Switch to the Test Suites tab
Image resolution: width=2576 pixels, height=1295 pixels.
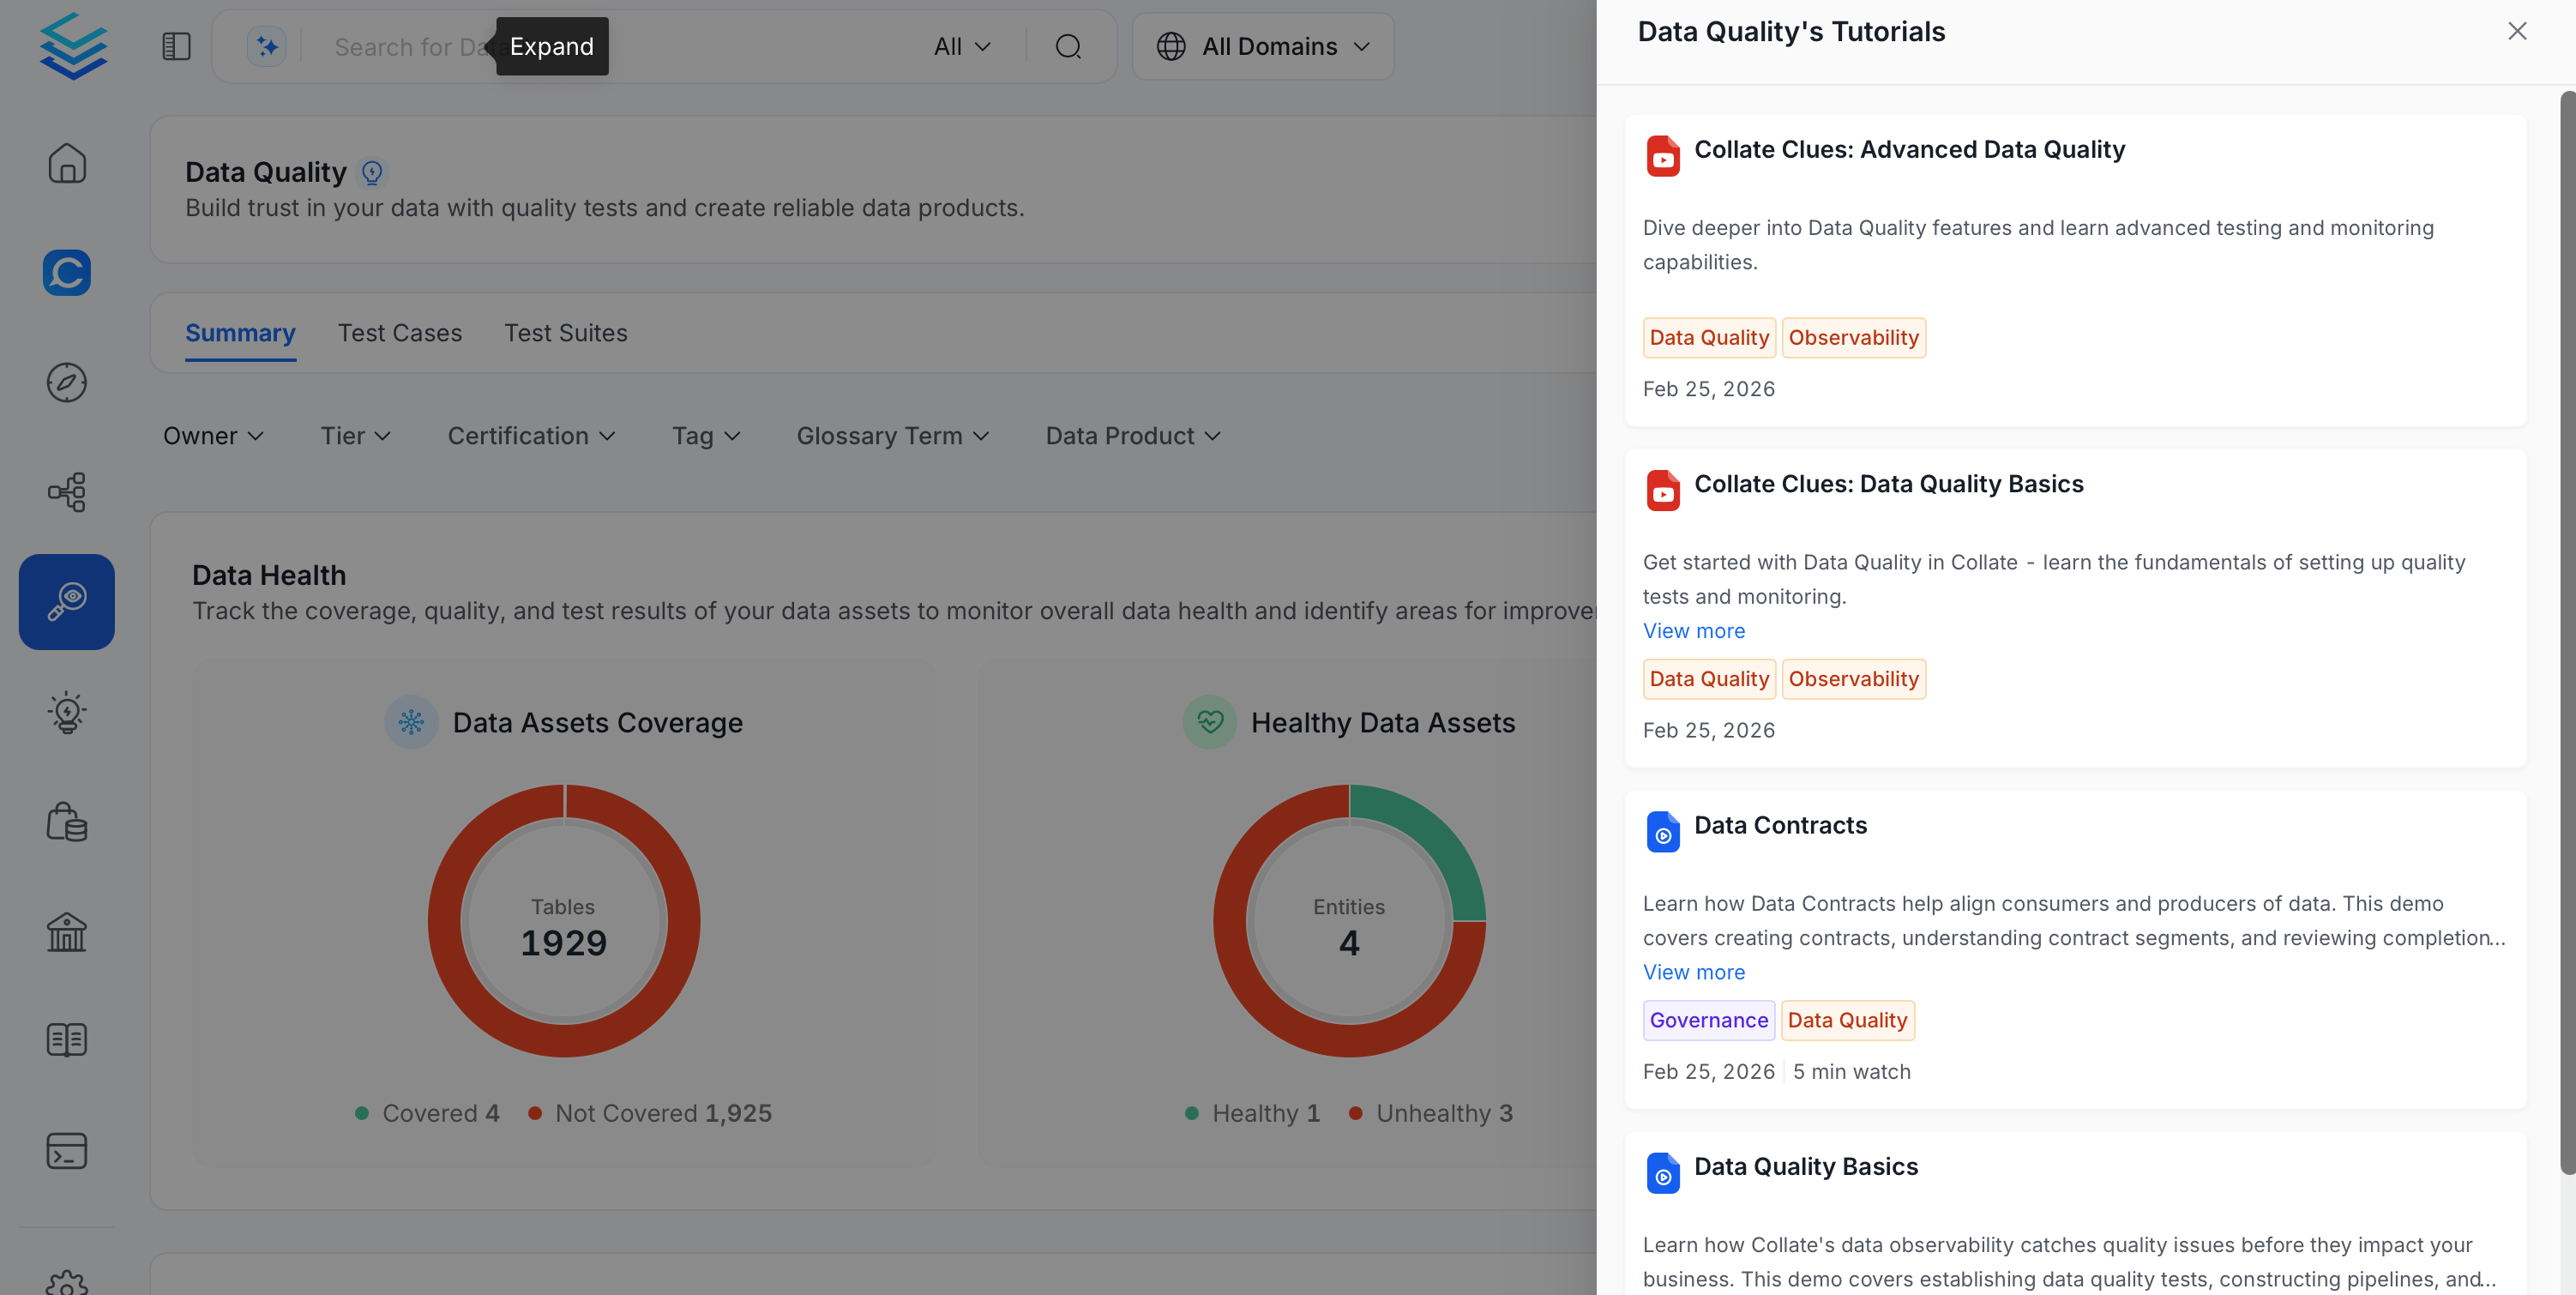(566, 333)
